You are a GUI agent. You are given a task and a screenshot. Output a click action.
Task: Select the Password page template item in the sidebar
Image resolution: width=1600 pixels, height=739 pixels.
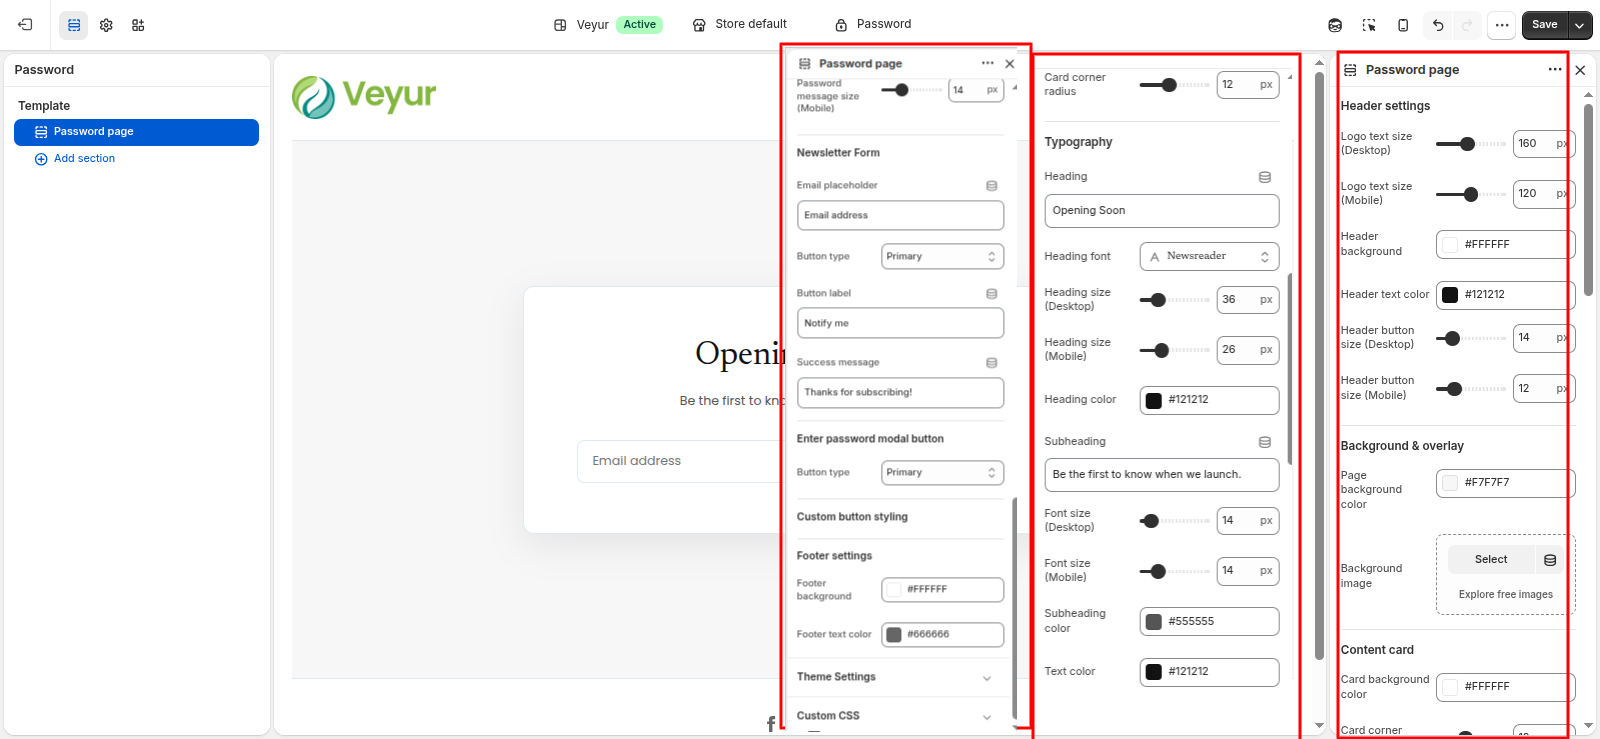[136, 132]
